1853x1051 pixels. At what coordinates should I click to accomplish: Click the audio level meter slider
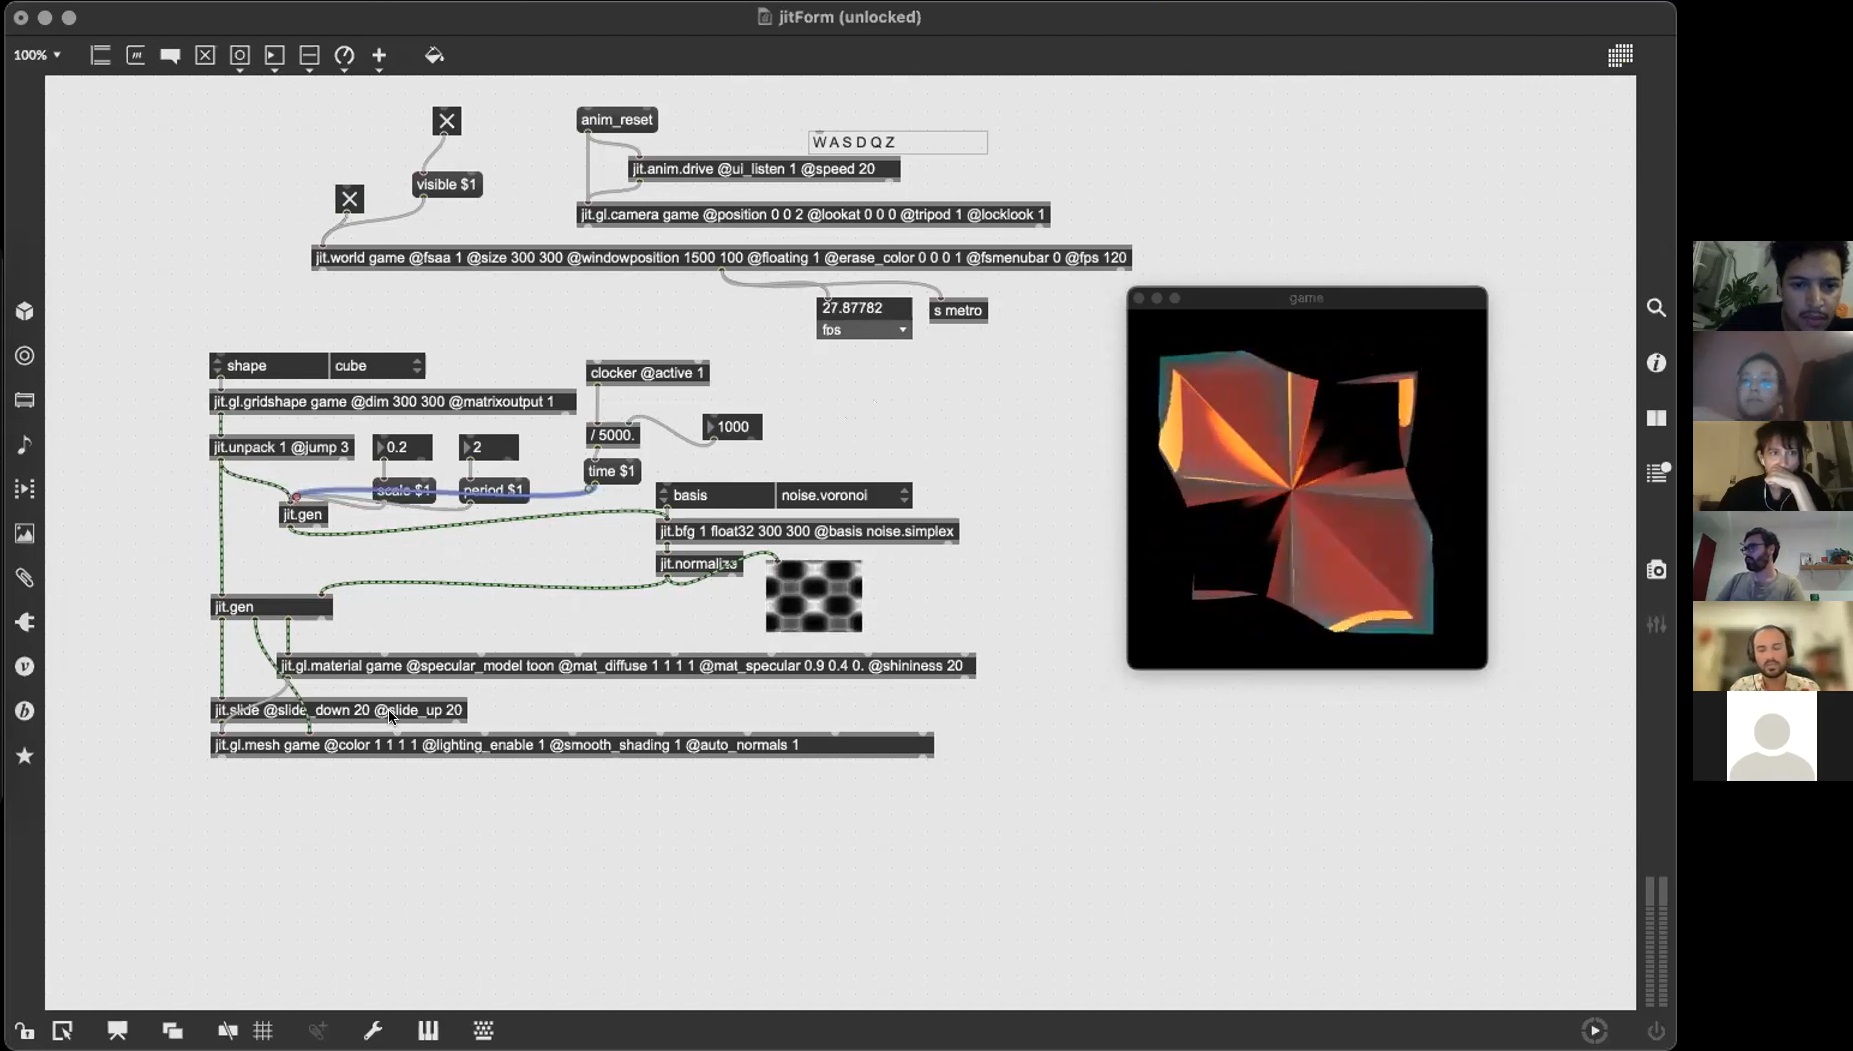coord(1656,940)
